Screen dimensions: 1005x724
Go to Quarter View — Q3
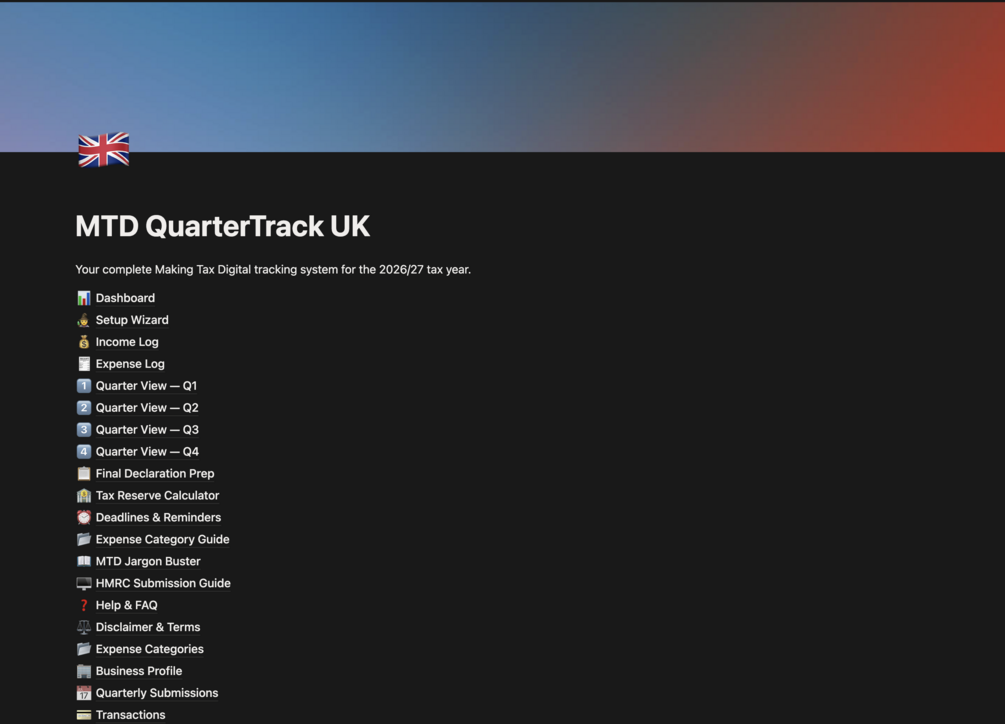click(147, 430)
